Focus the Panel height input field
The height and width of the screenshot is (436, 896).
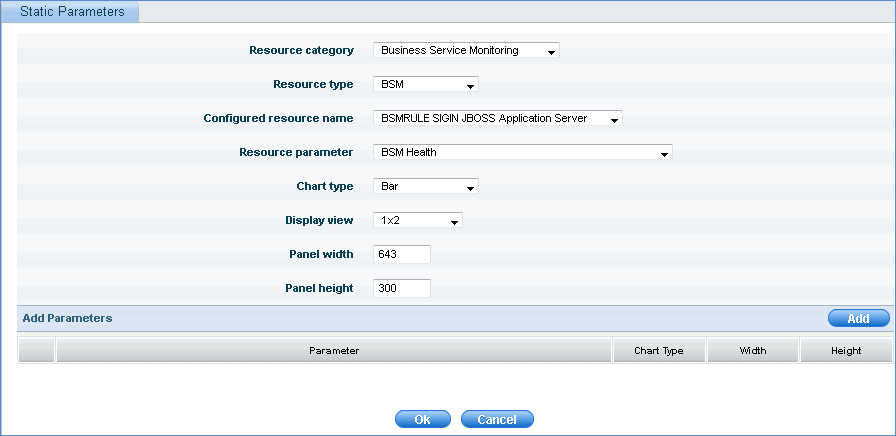tap(401, 289)
